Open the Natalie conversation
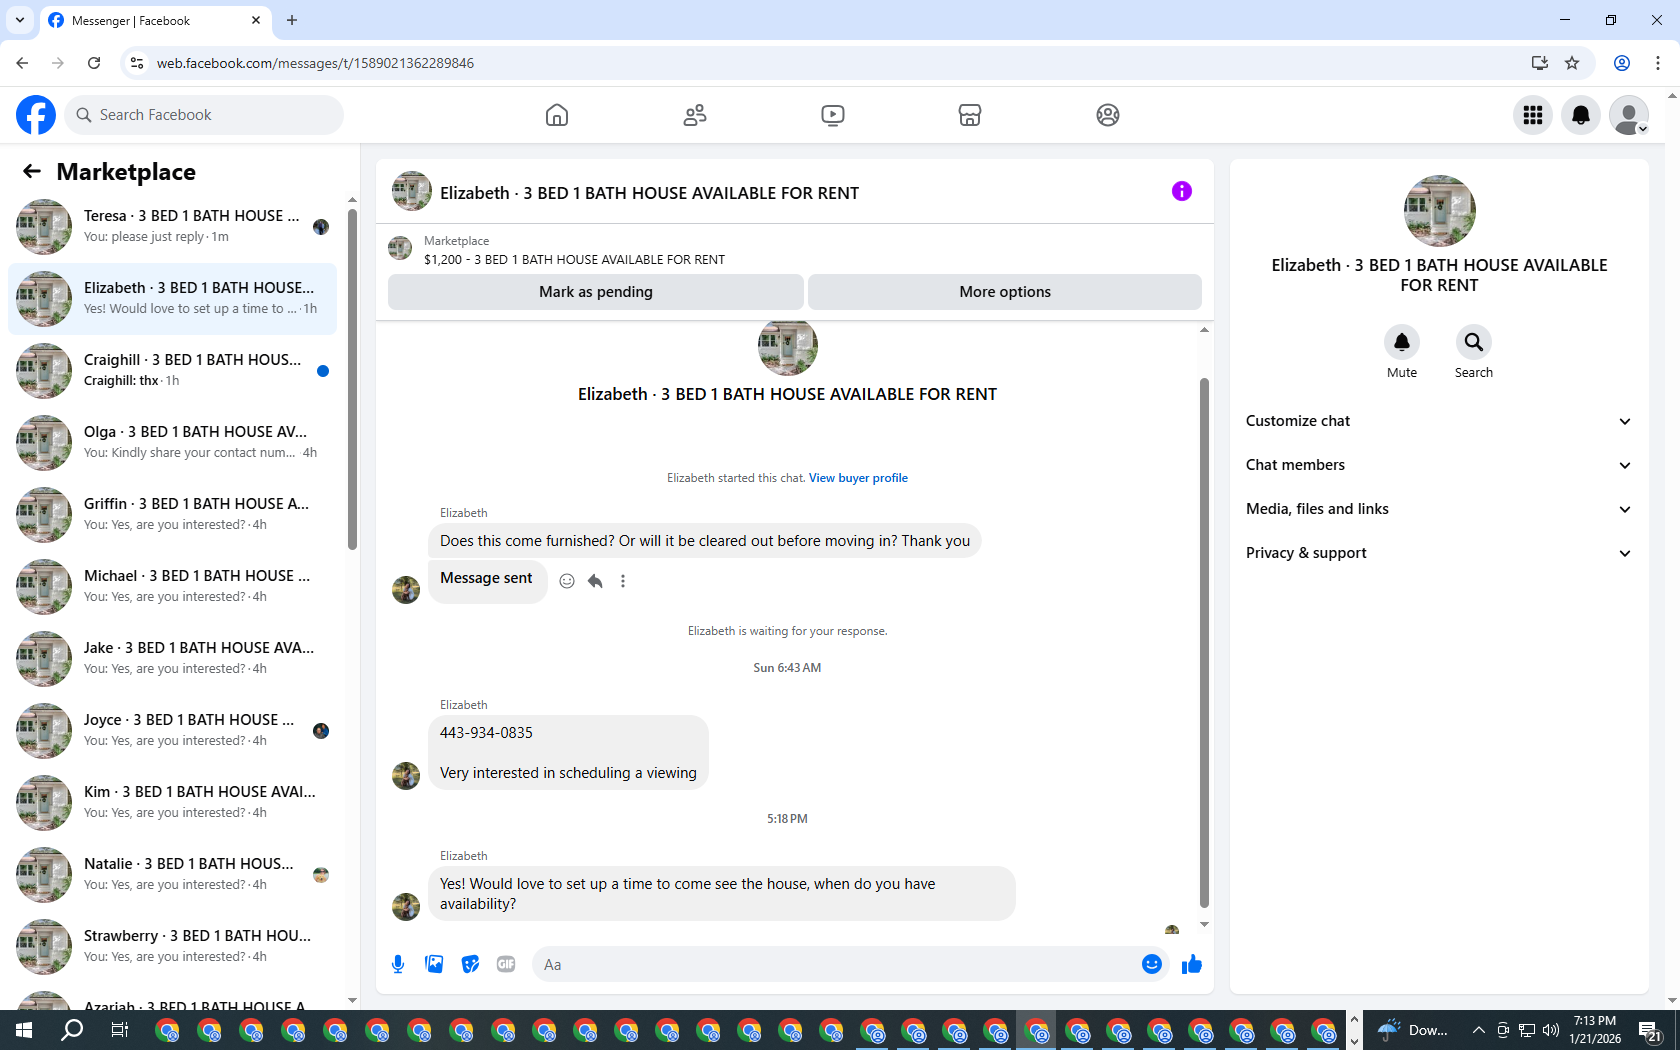The image size is (1680, 1050). point(172,874)
